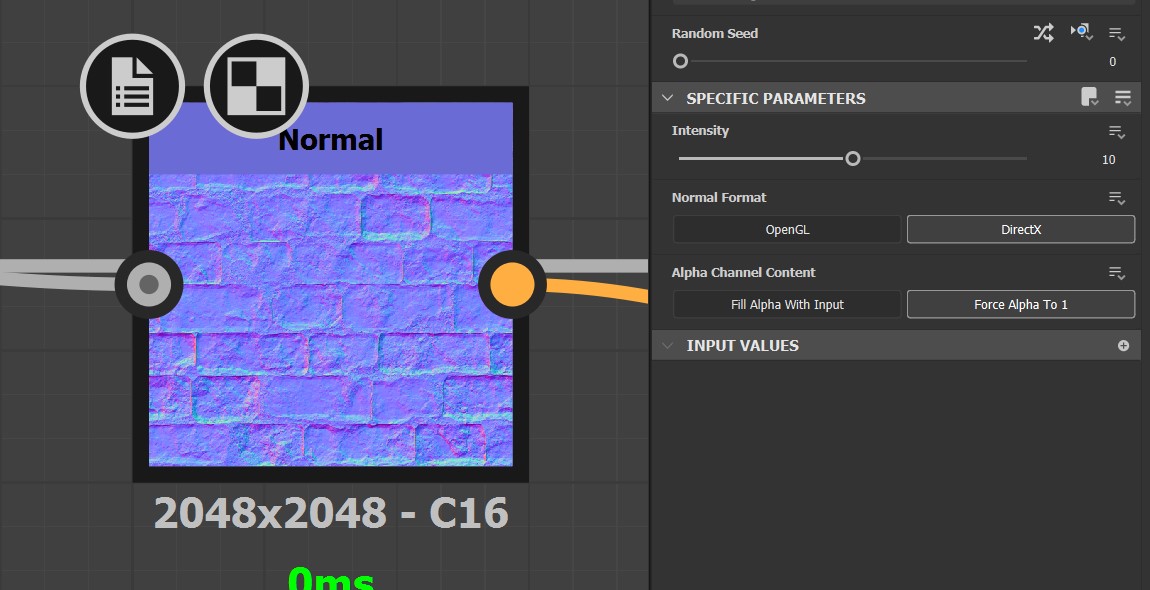Open the Alpha Channel Content parameter options menu

pyautogui.click(x=1117, y=272)
